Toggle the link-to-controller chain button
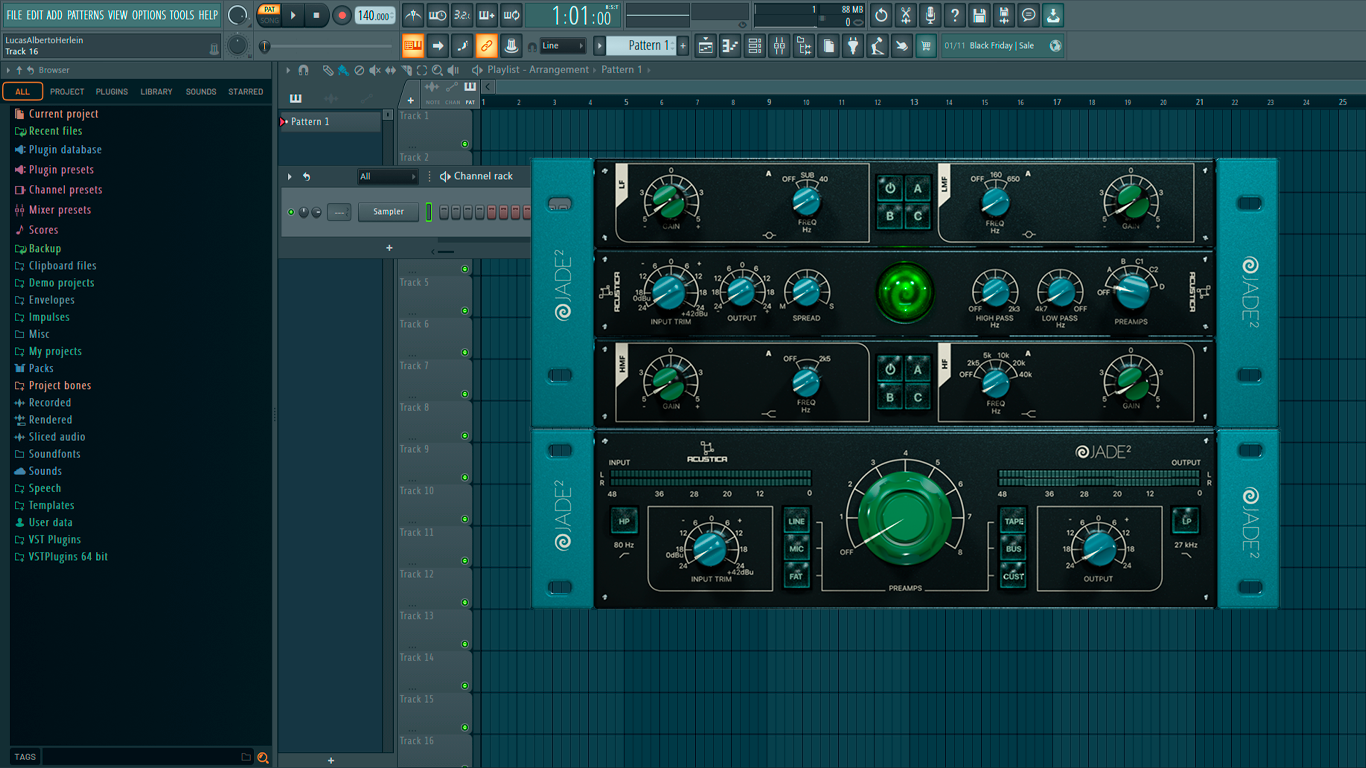The width and height of the screenshot is (1366, 768). (x=486, y=46)
